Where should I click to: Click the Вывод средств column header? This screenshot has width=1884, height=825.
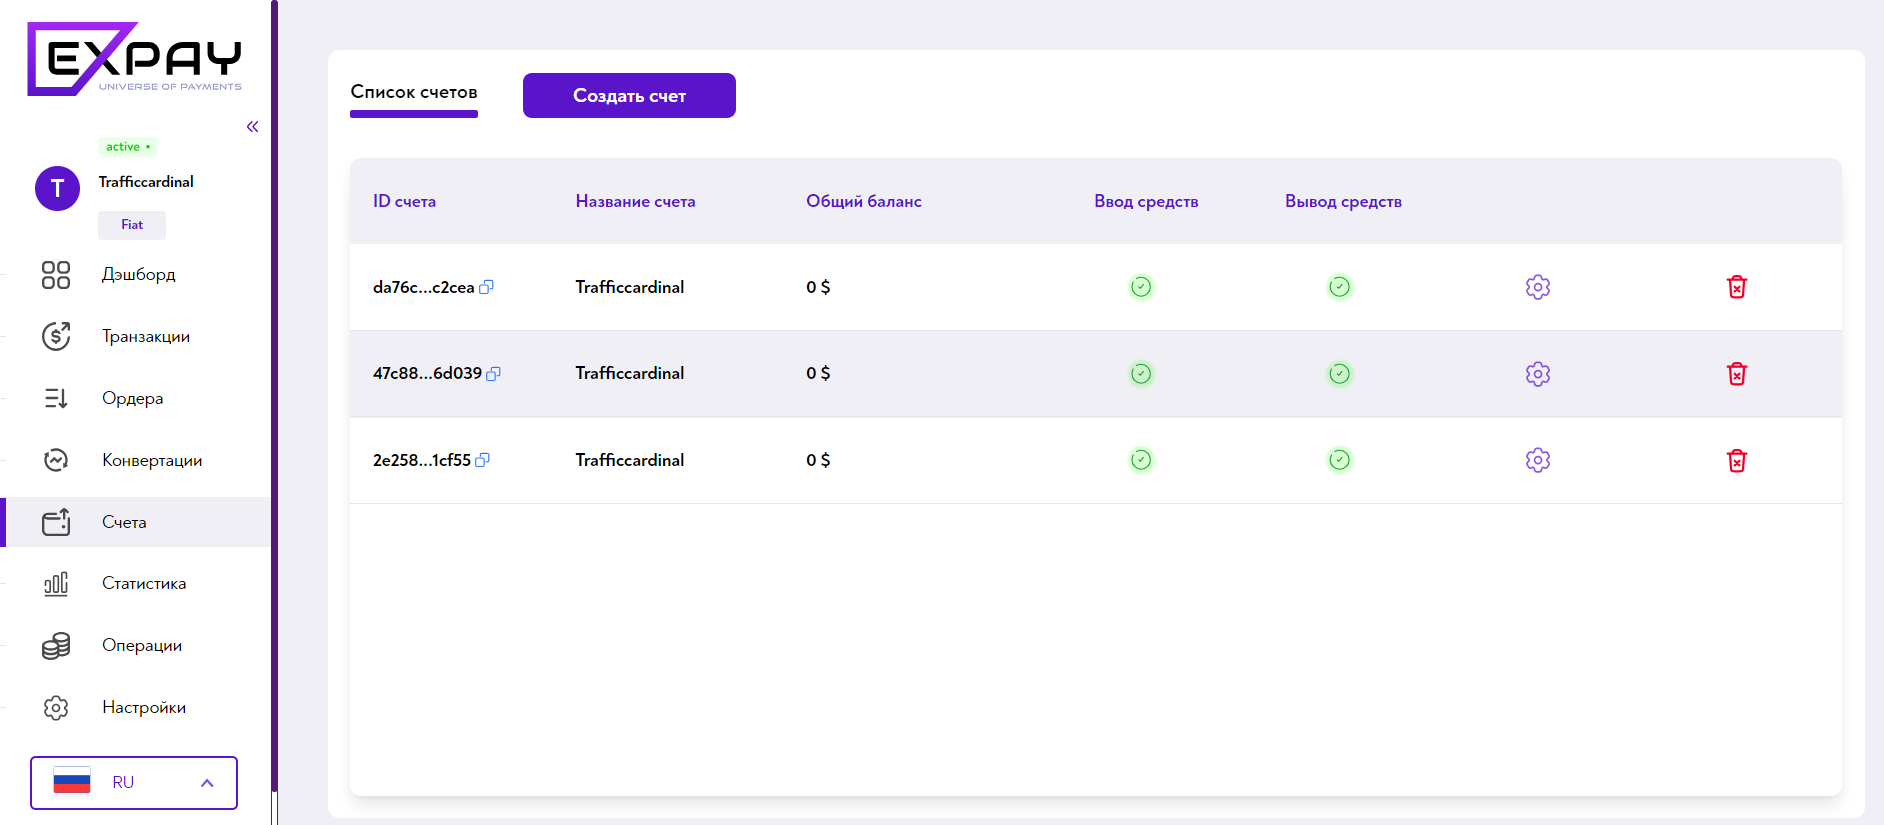pyautogui.click(x=1343, y=201)
